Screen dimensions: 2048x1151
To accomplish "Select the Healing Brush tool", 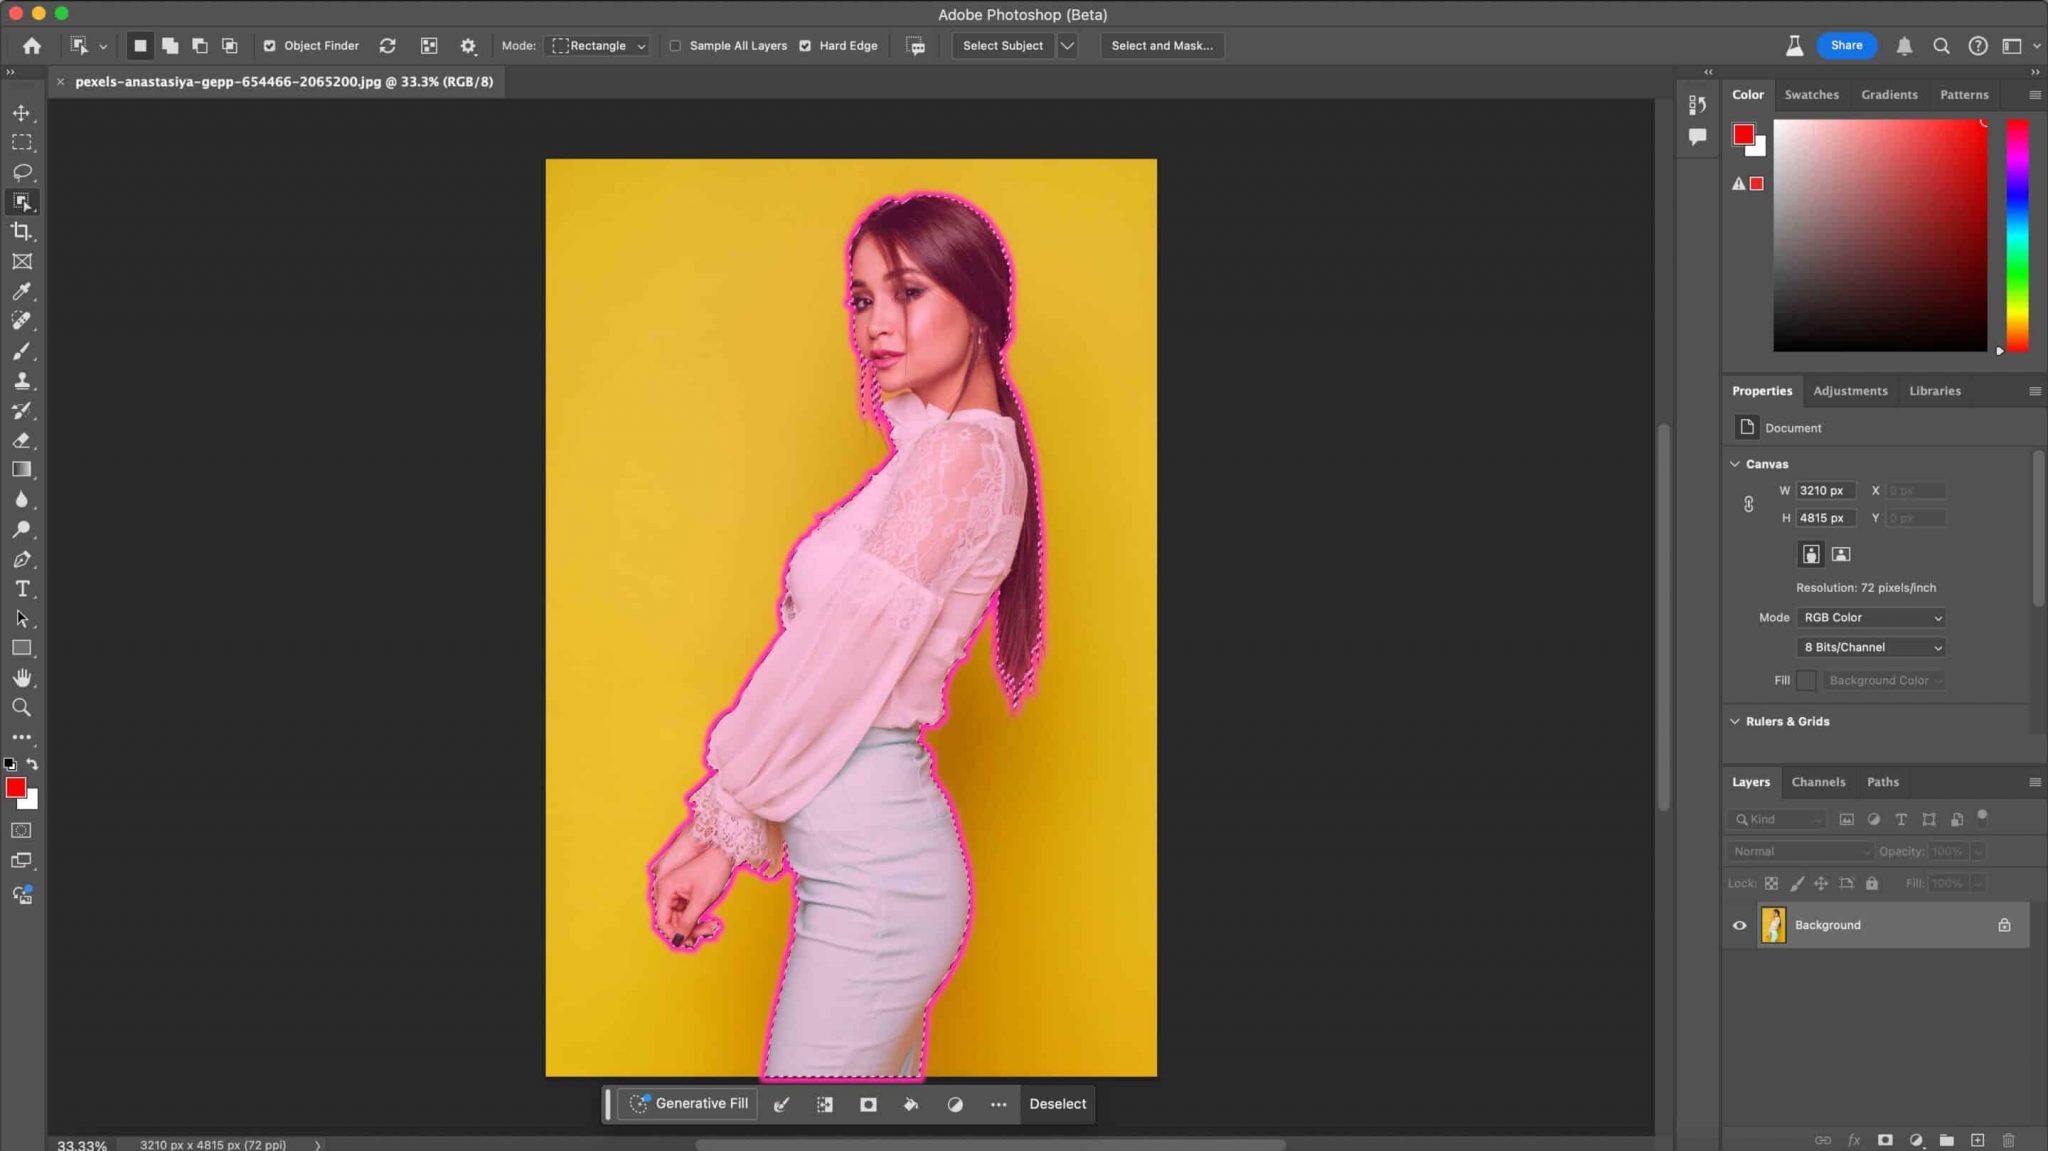I will pos(22,320).
